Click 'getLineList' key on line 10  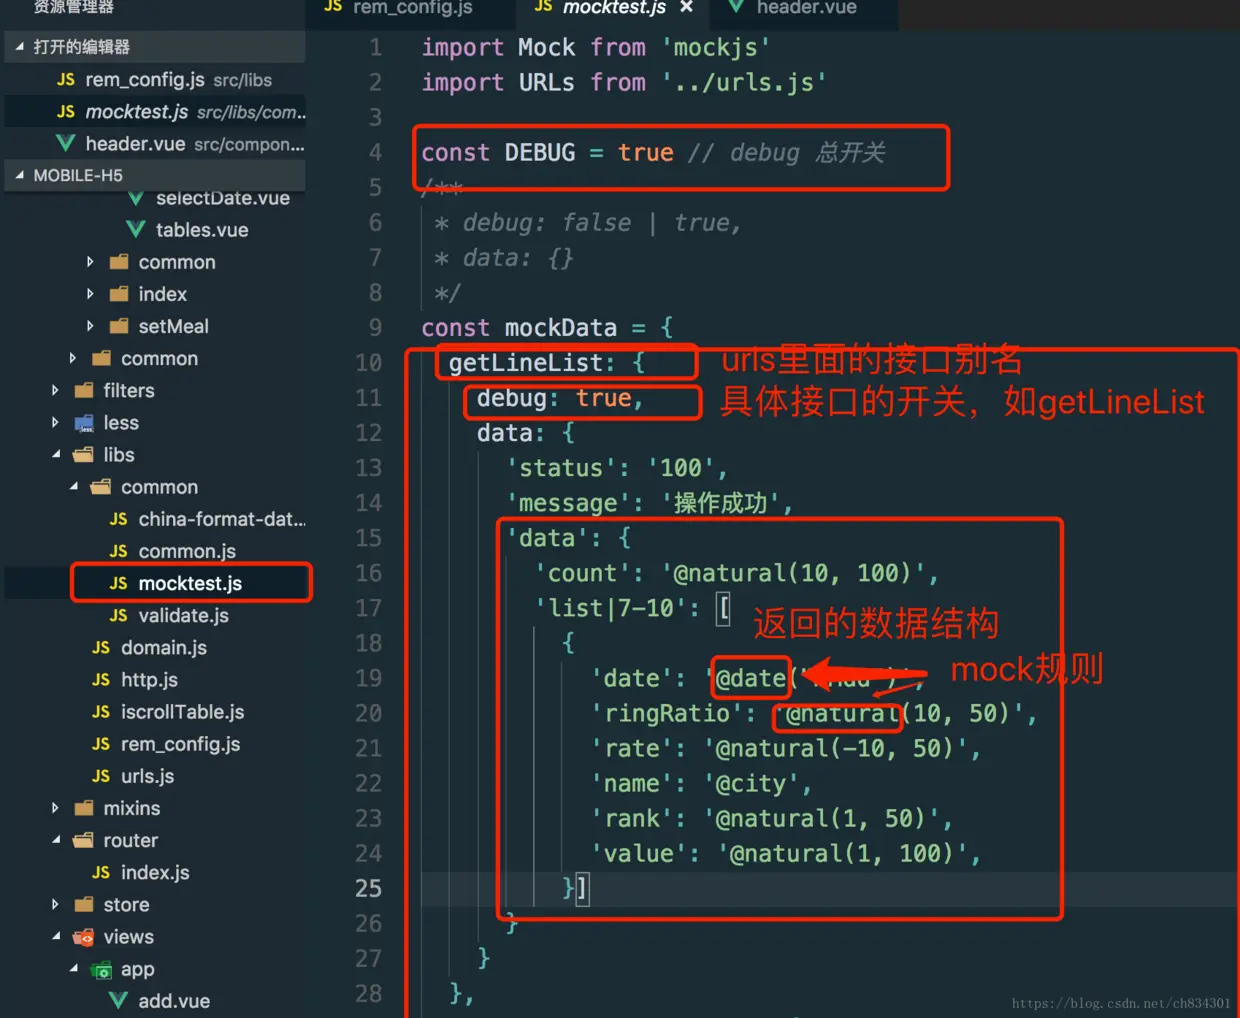[x=525, y=362]
